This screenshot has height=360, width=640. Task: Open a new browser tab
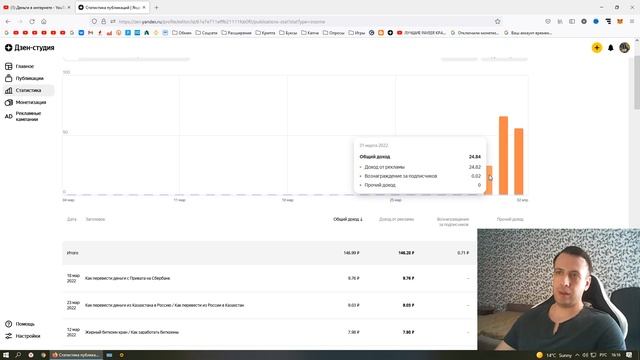pos(156,7)
